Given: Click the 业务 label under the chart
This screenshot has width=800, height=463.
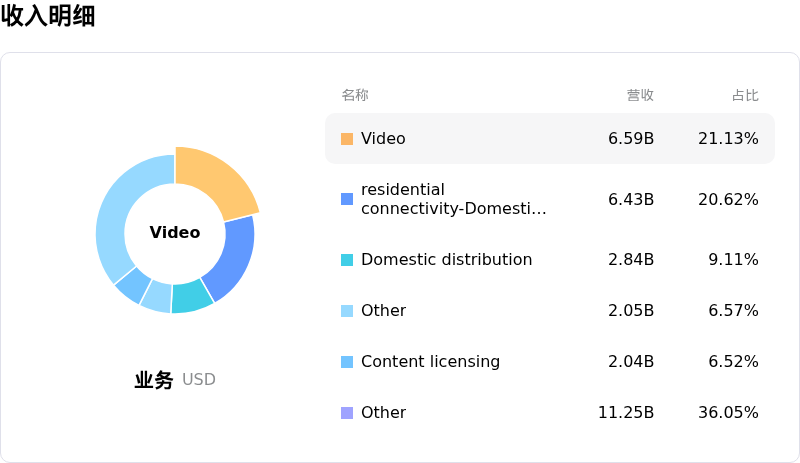Looking at the screenshot, I should [x=154, y=380].
